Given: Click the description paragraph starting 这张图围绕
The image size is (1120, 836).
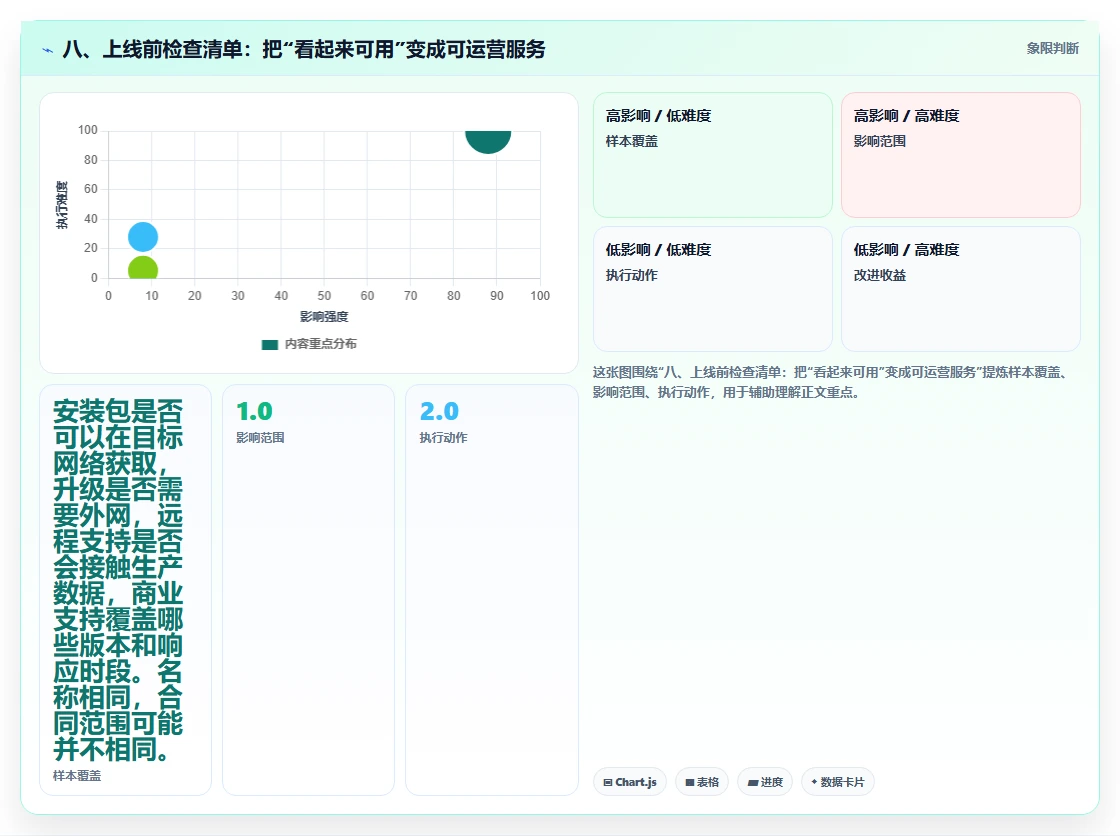Looking at the screenshot, I should pyautogui.click(x=831, y=382).
